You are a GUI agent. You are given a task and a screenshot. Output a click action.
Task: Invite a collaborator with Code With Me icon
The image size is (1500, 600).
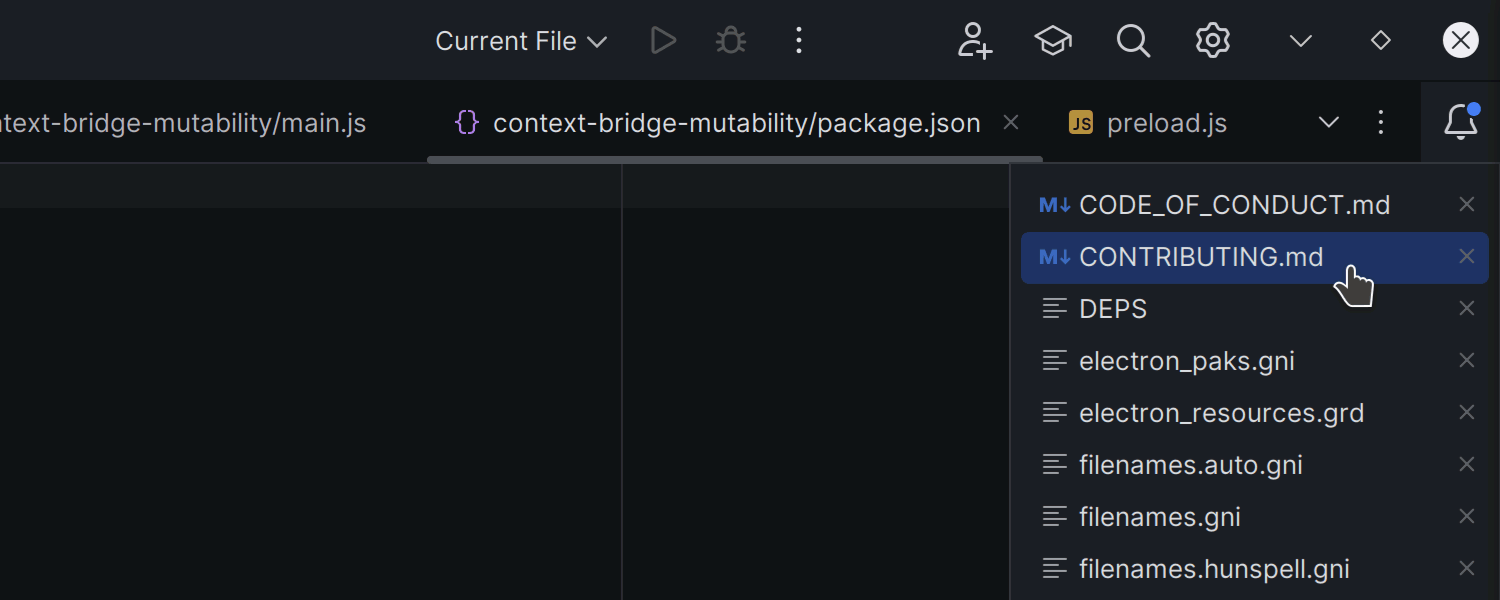pyautogui.click(x=973, y=40)
